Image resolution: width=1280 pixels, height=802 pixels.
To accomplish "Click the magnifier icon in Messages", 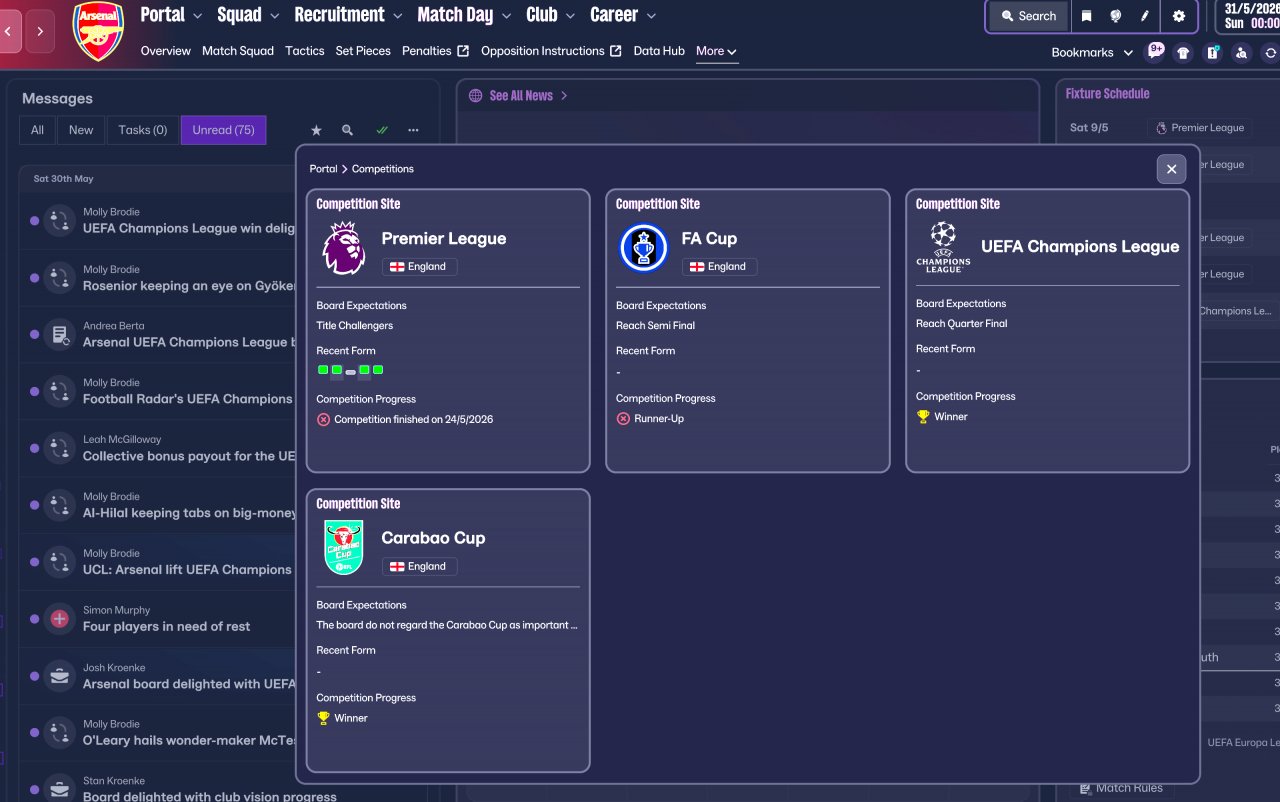I will pos(348,130).
